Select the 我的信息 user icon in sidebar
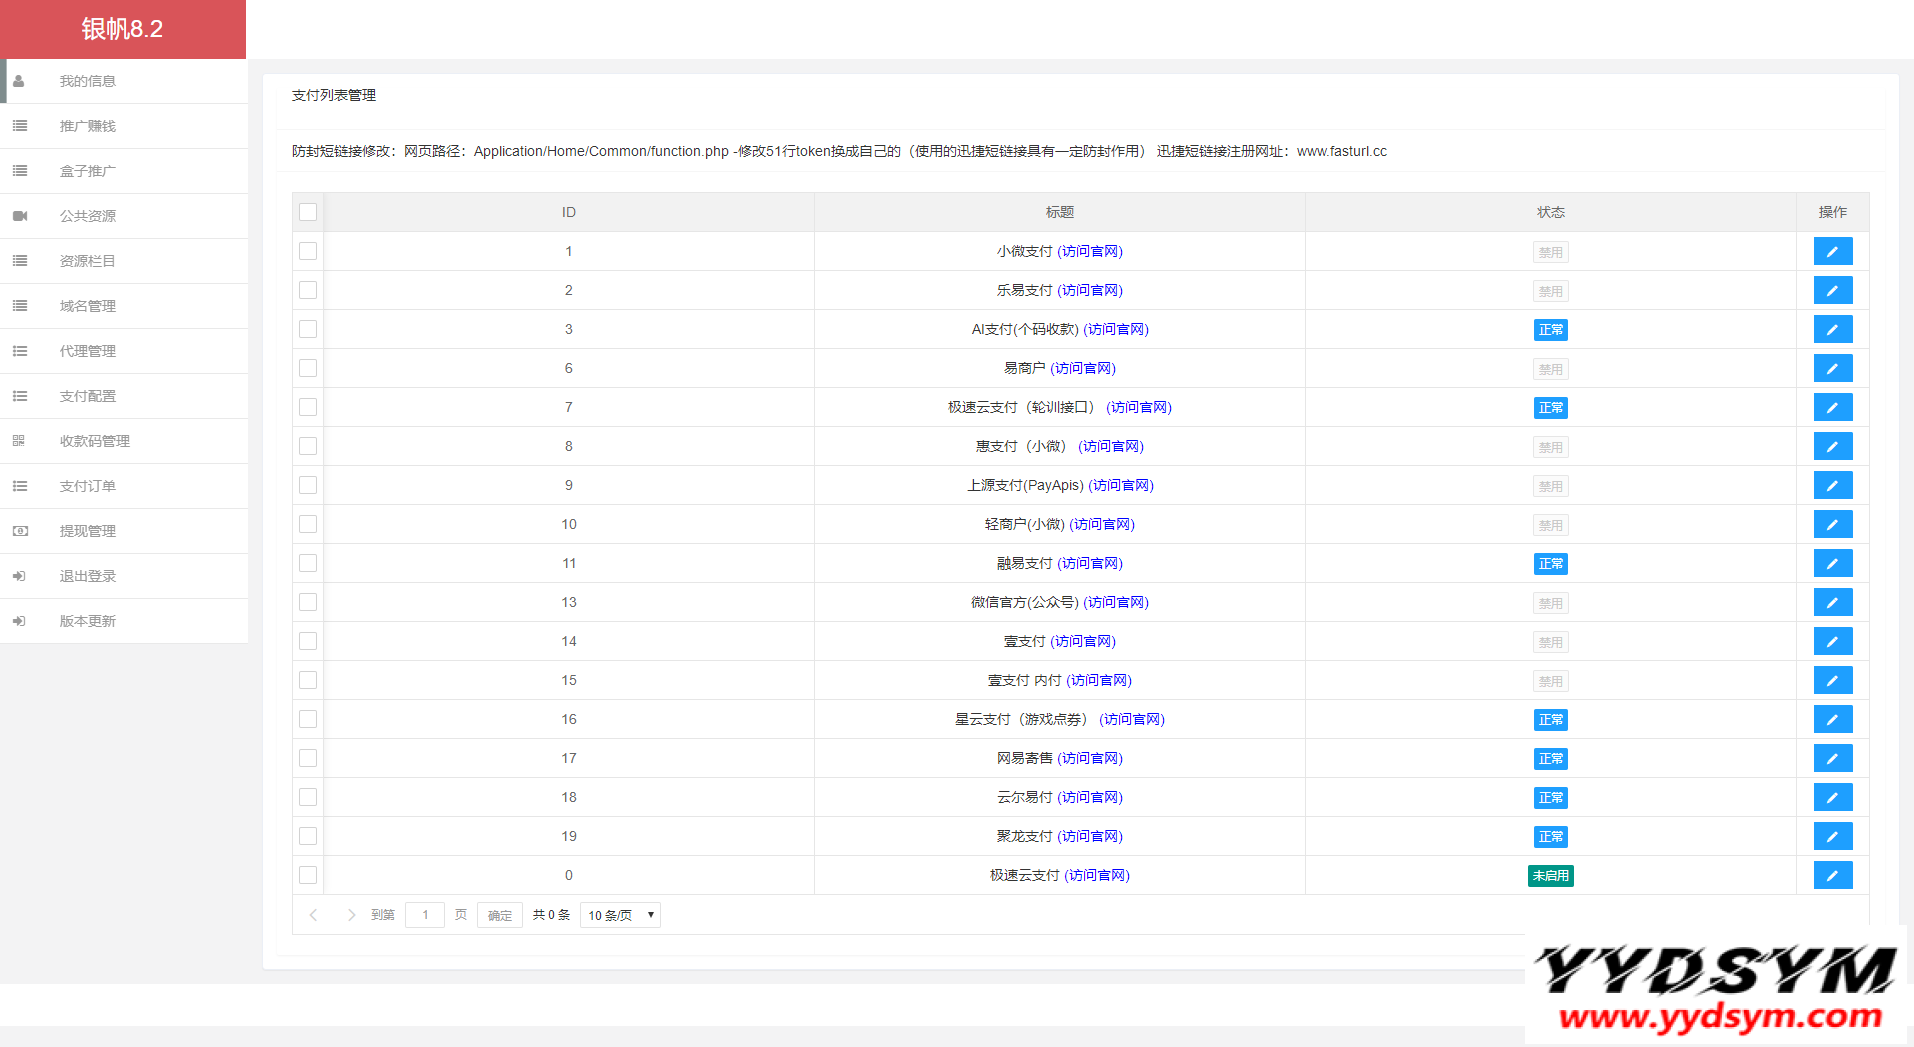This screenshot has width=1914, height=1047. point(19,81)
